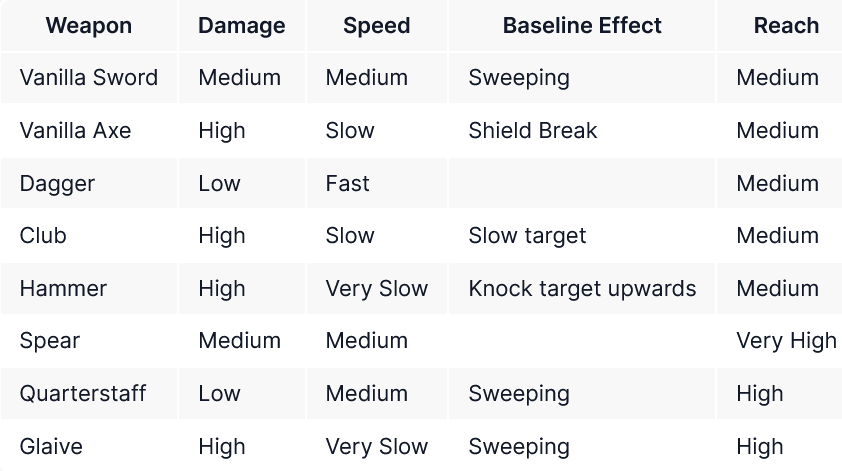
Task: Click Quarterstaff's Low damage cell
Action: tap(219, 394)
